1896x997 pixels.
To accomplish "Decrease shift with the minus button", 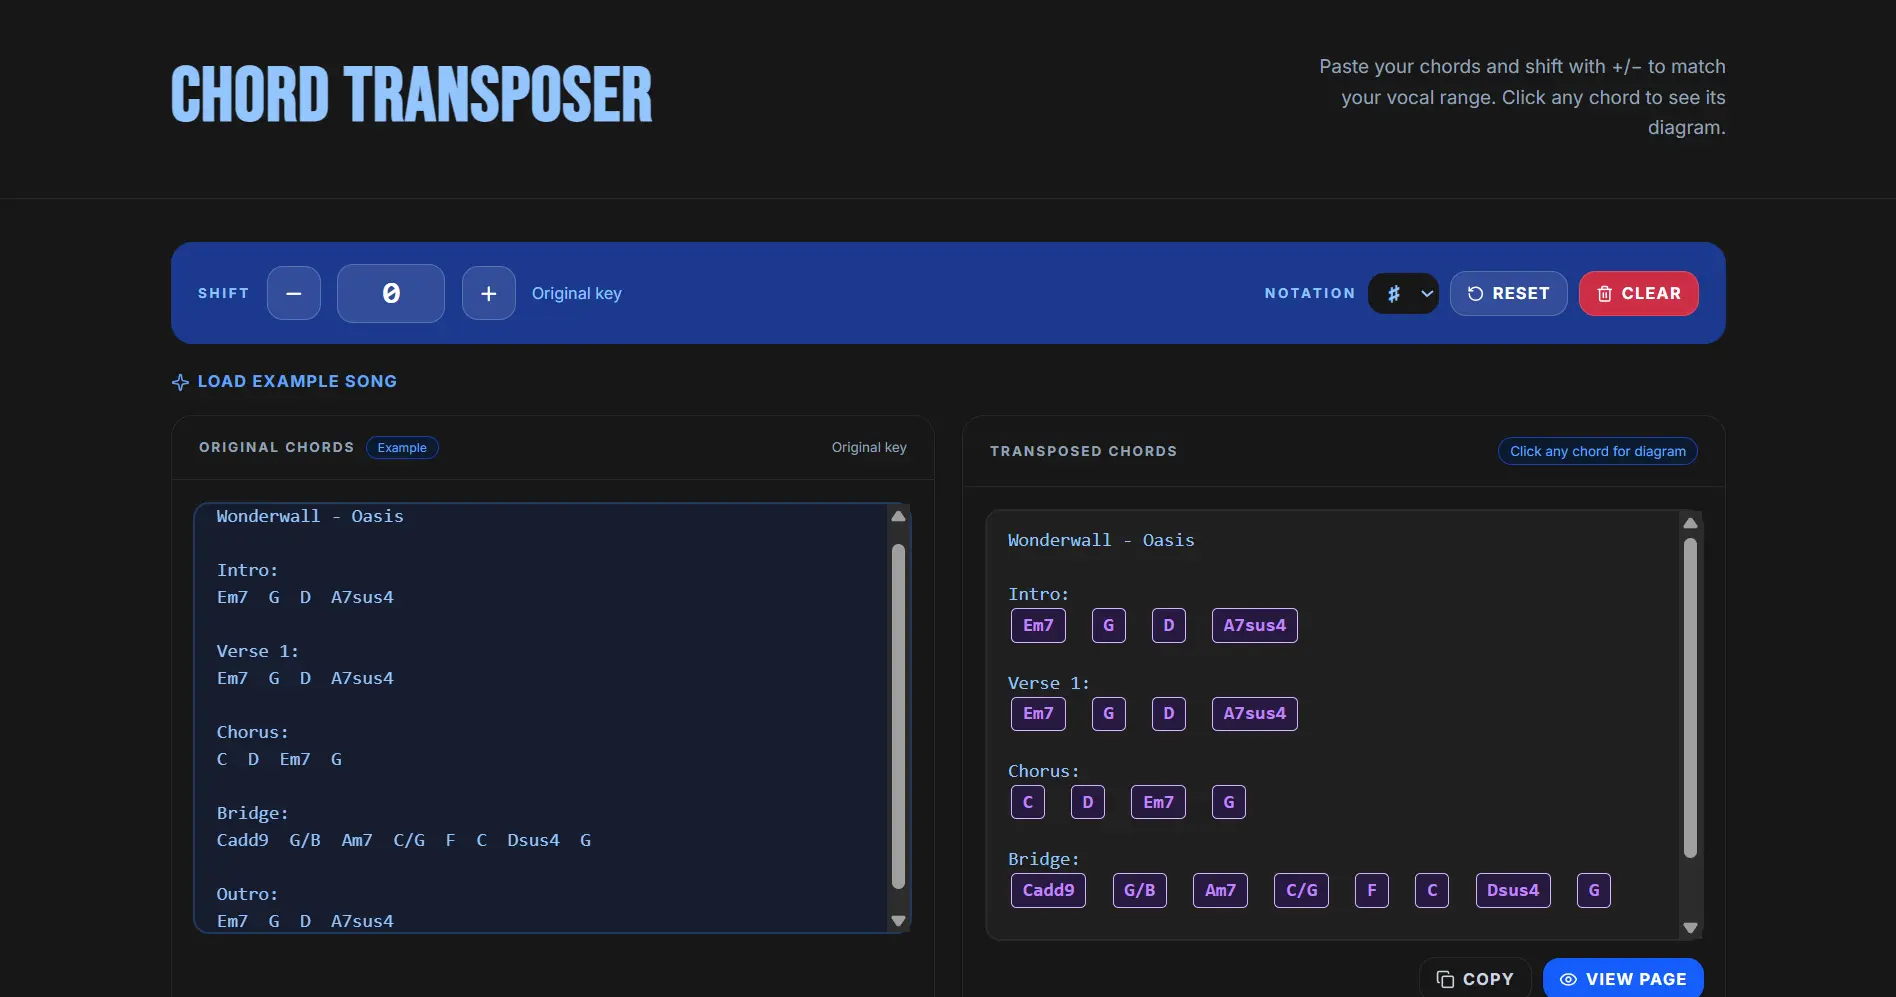I will (294, 293).
